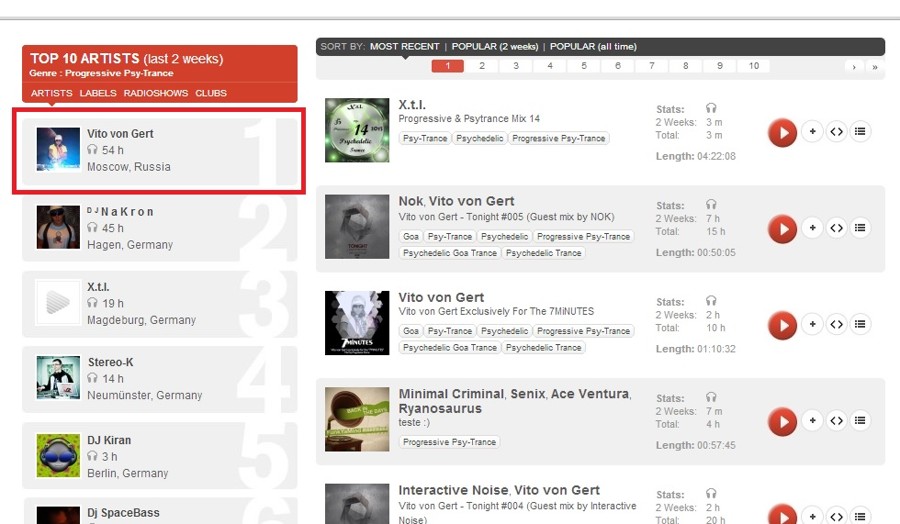Switch to the ARTISTS tab

pyautogui.click(x=52, y=93)
